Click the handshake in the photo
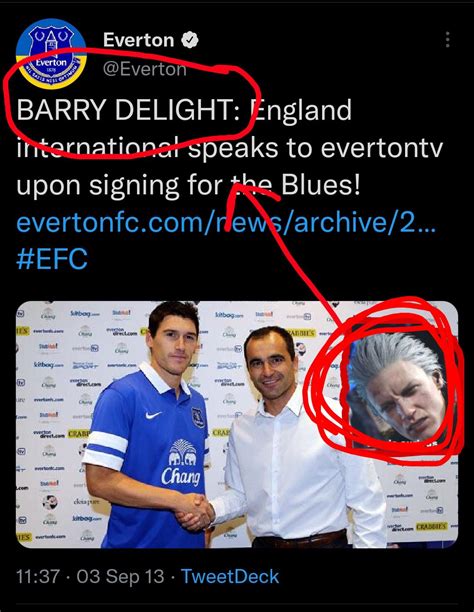This screenshot has width=474, height=612. (195, 510)
